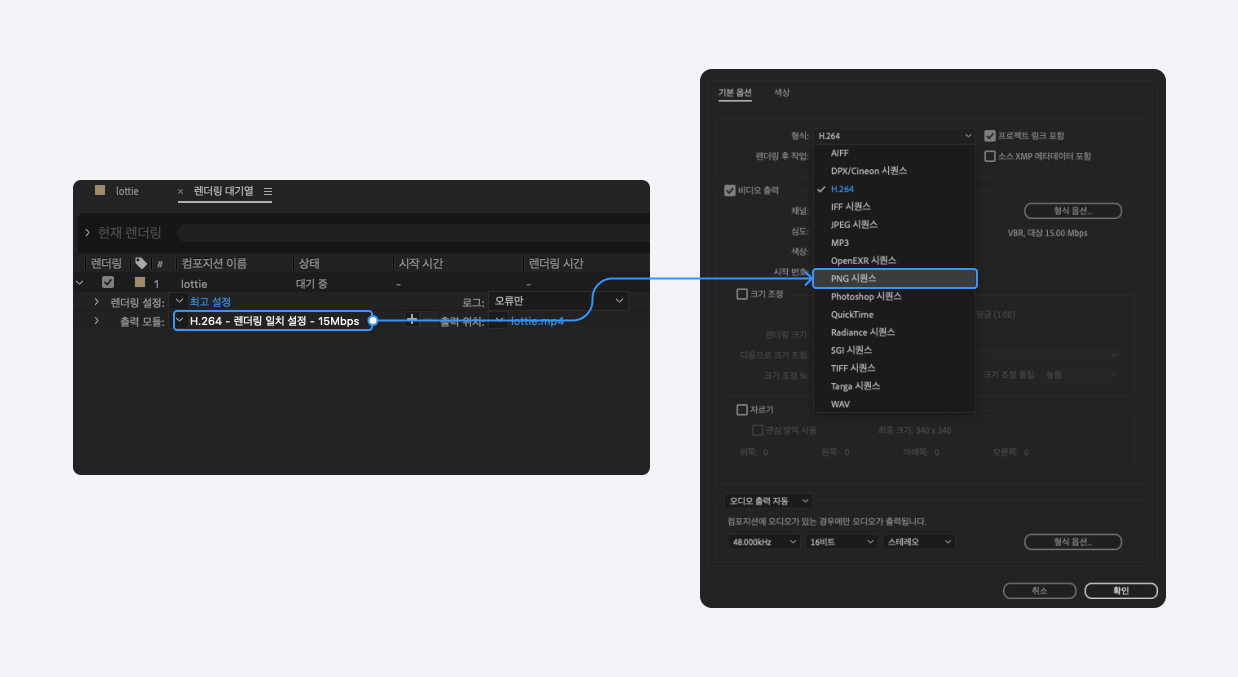The image size is (1238, 677).
Task: Click the lottie composition color label in row 1
Action: 140,283
